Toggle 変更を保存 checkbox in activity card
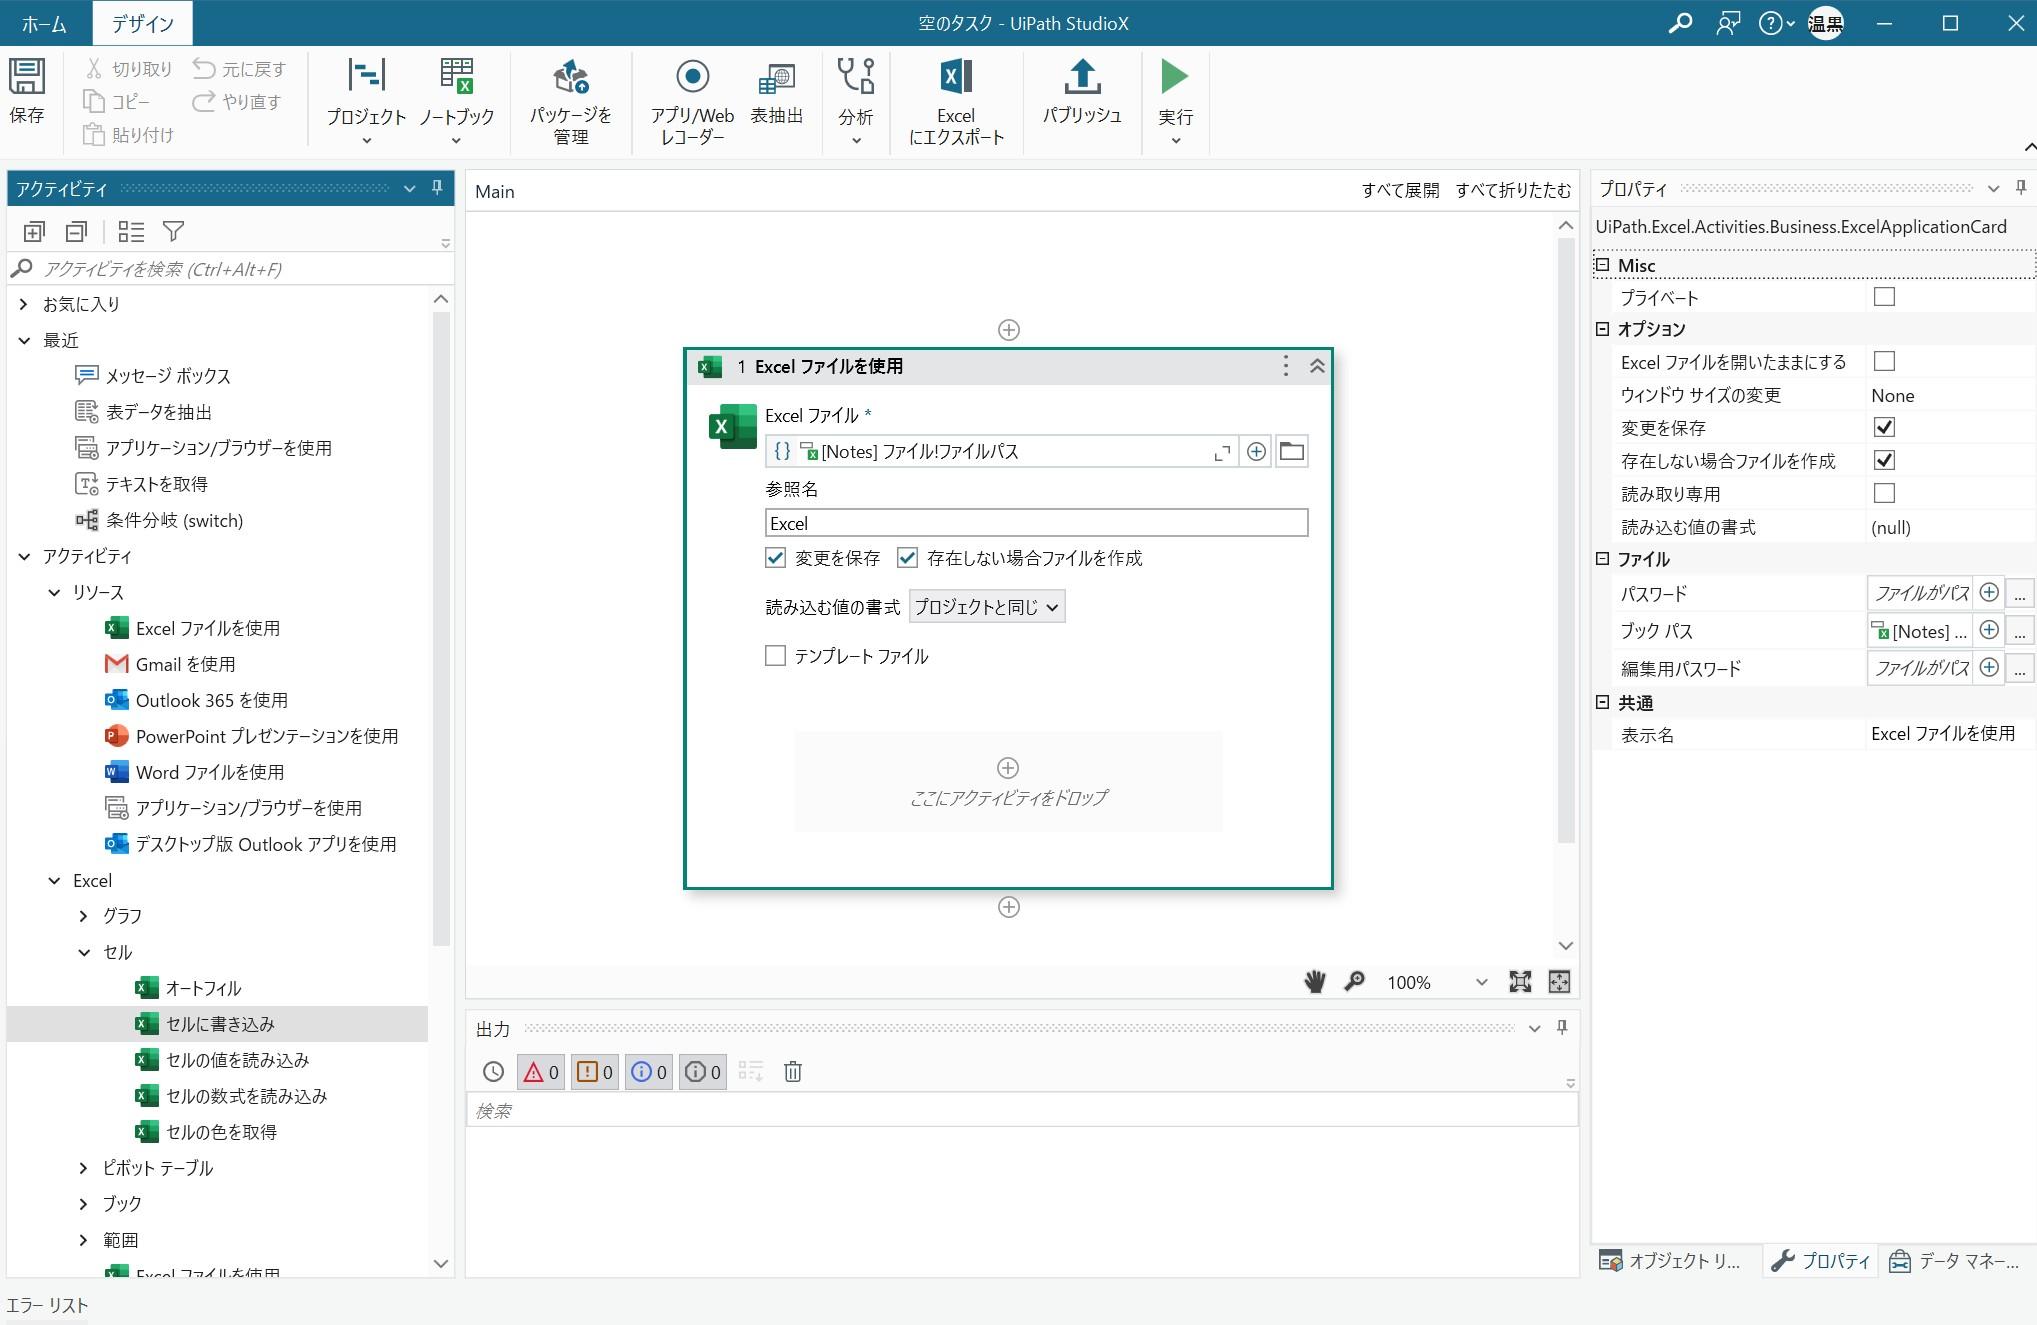 [x=775, y=558]
